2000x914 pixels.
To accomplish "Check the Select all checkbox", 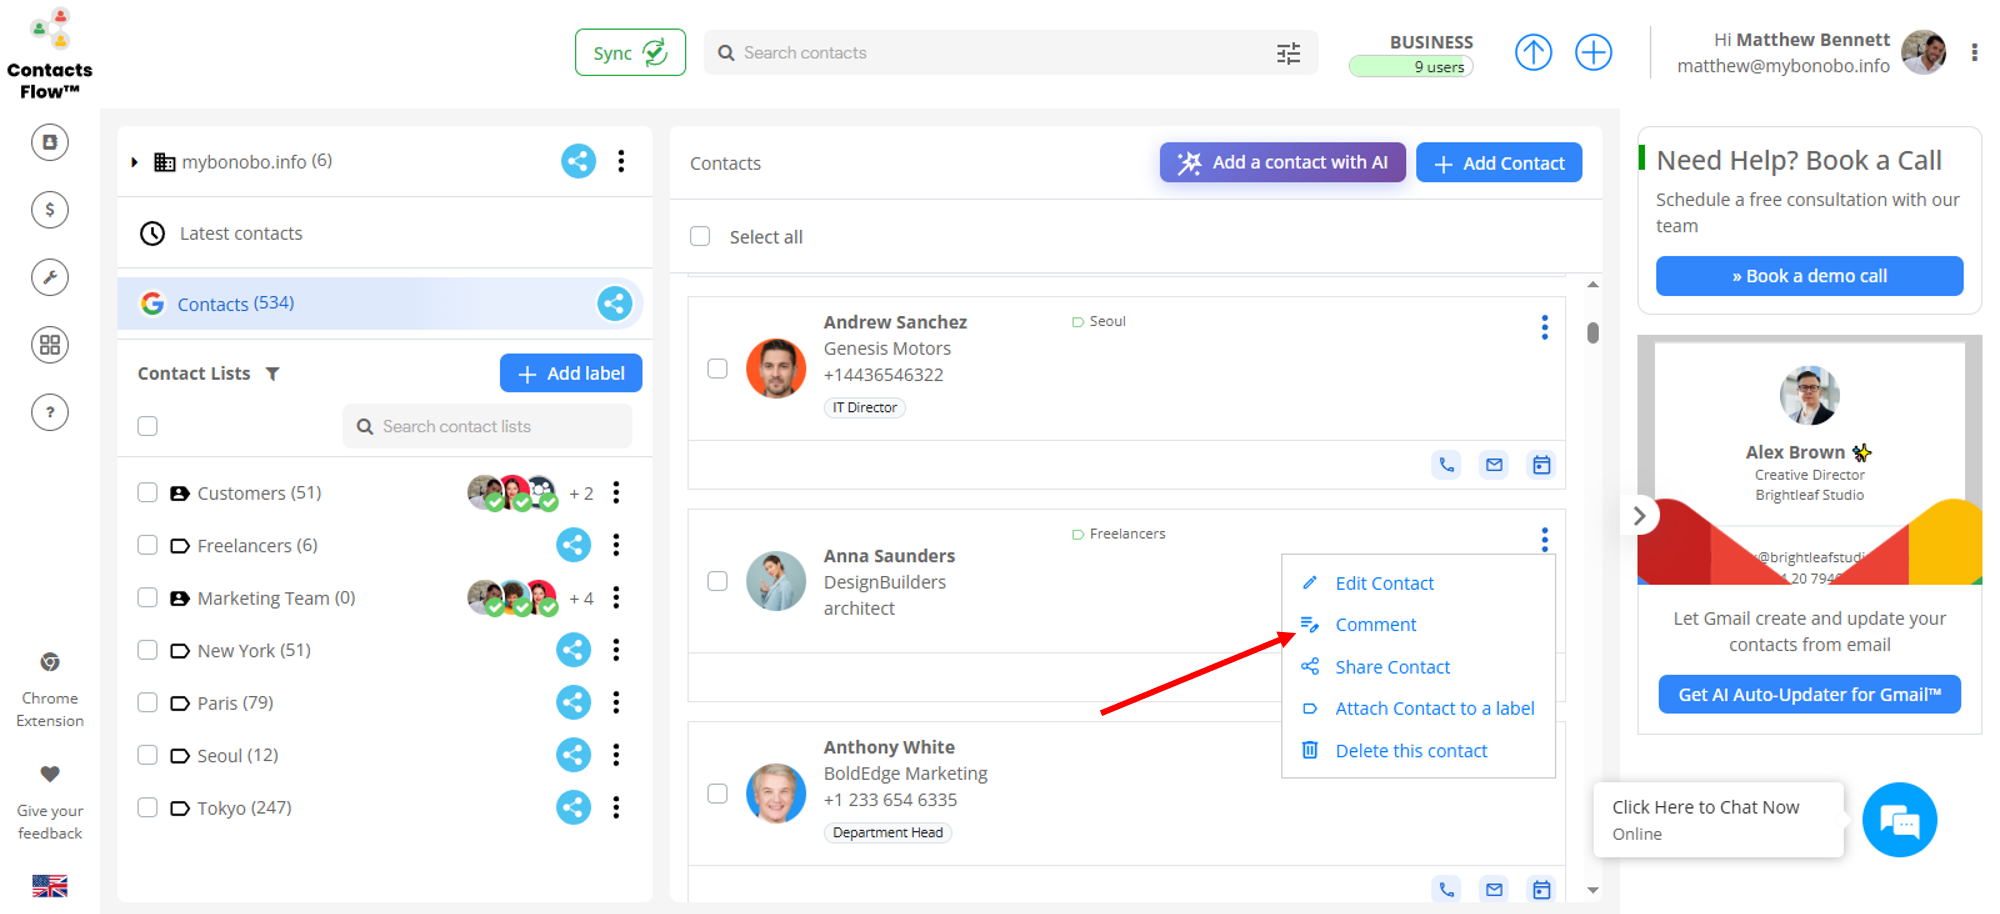I will [x=700, y=237].
